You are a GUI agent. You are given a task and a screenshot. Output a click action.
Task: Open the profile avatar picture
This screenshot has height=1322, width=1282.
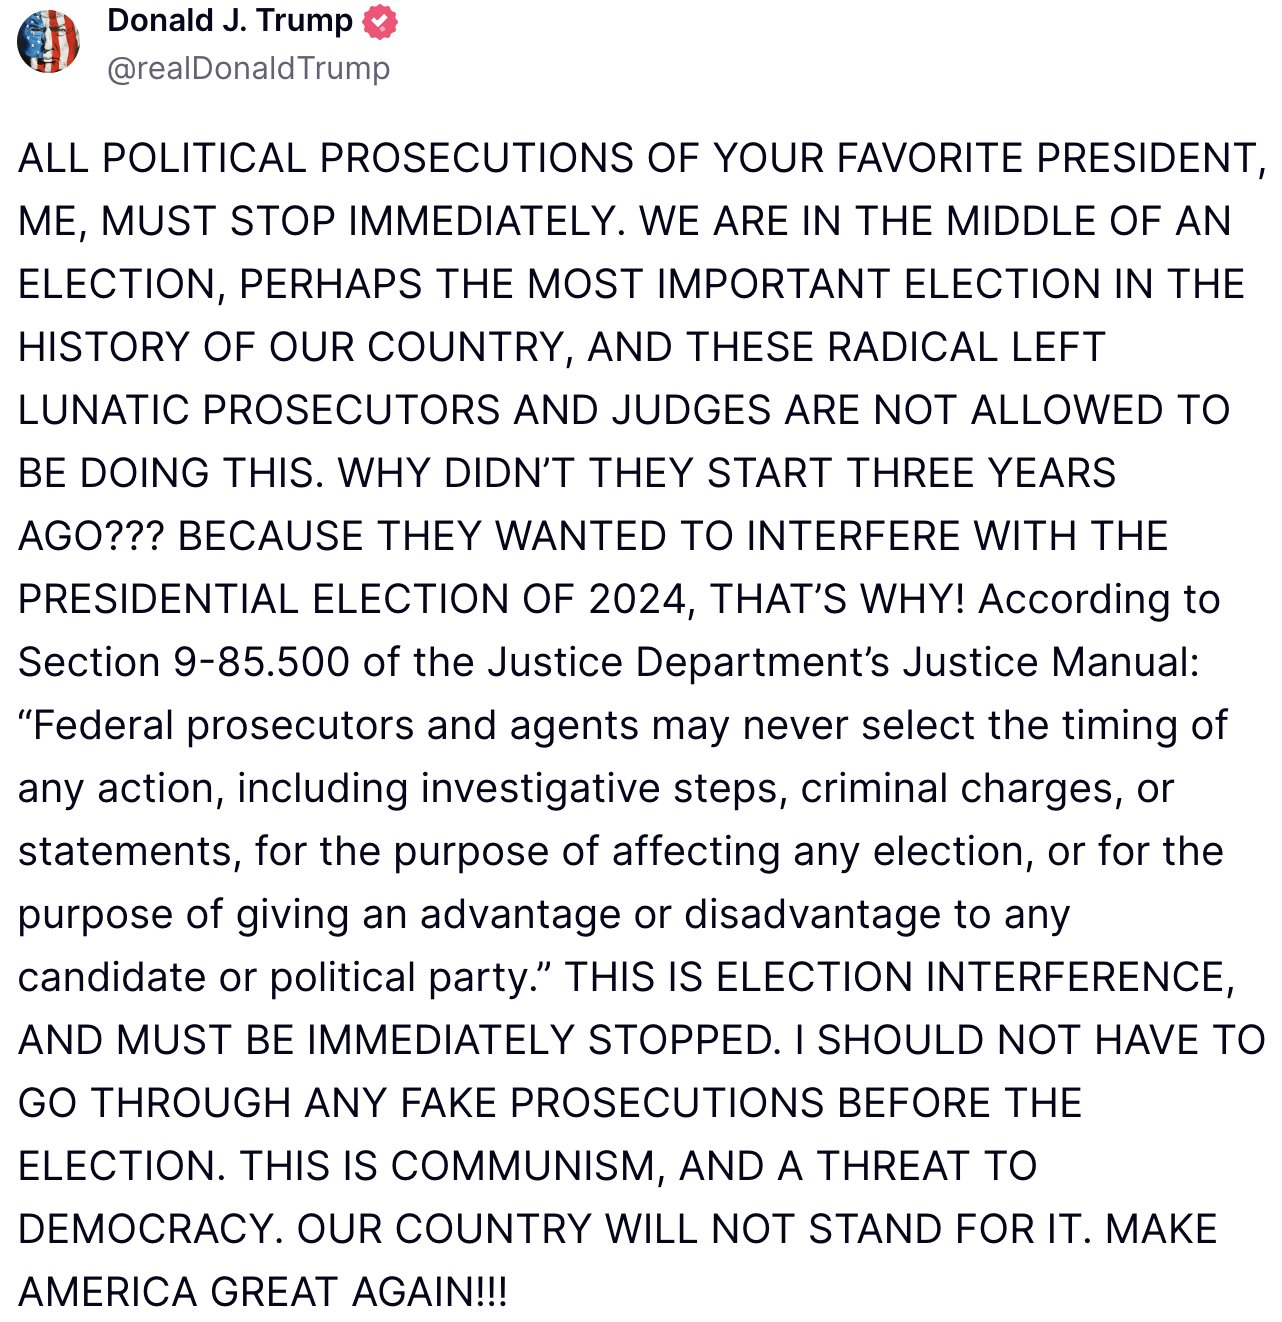pos(49,42)
